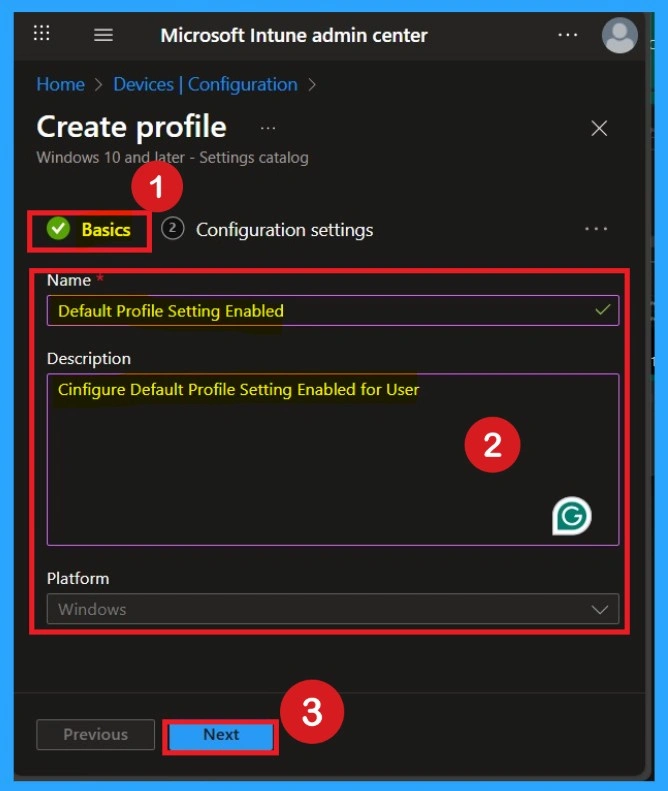Click the step 2 circle icon
The width and height of the screenshot is (668, 791).
coord(173,229)
